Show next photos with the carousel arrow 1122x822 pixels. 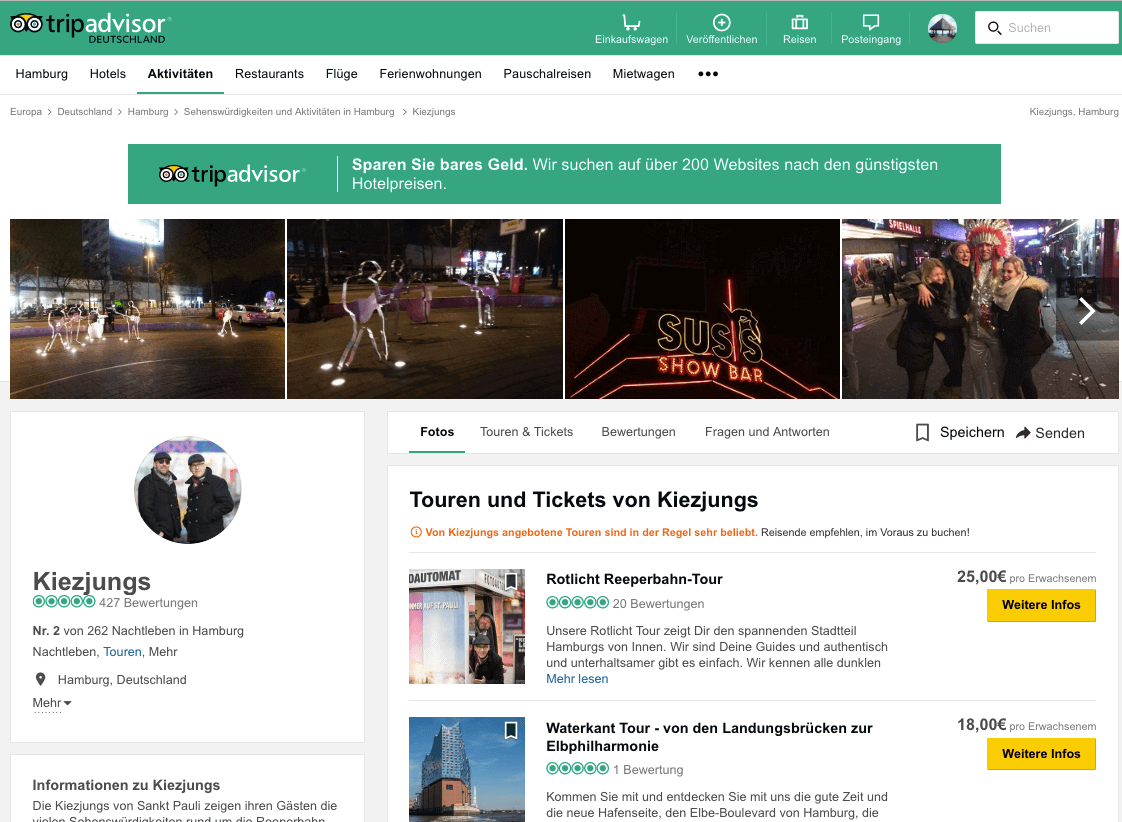(x=1087, y=310)
